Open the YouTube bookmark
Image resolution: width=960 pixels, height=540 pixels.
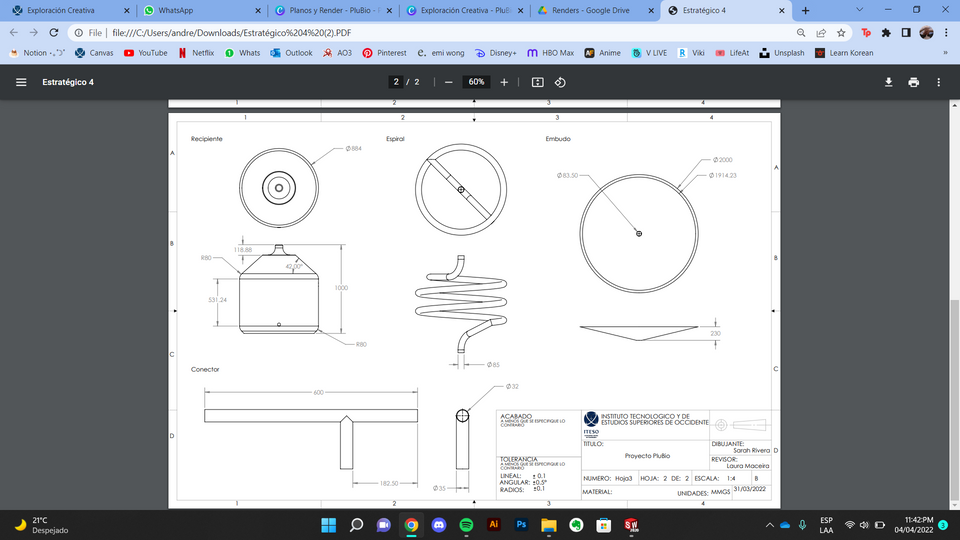(x=145, y=53)
